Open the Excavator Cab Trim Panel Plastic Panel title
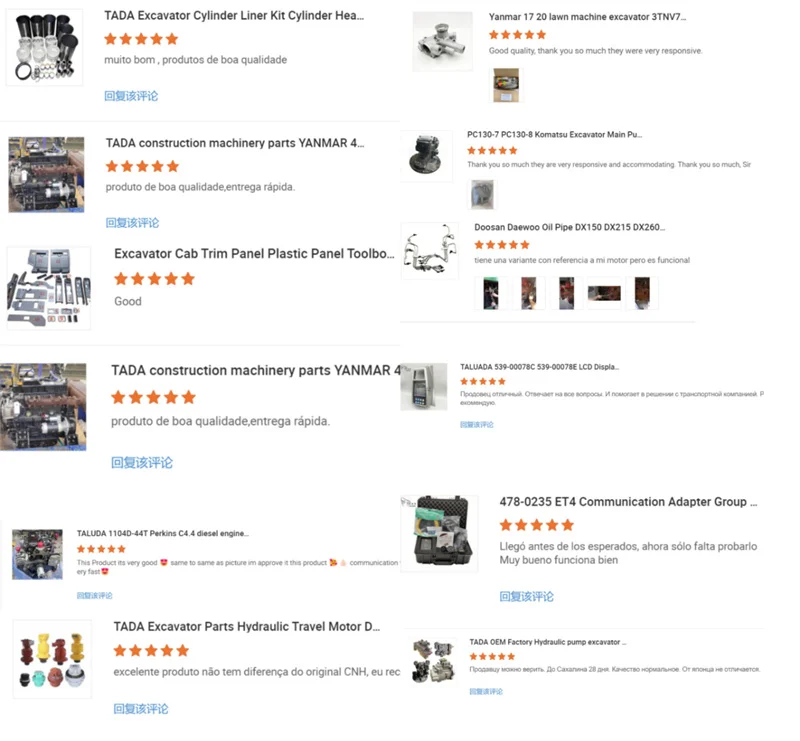This screenshot has height=741, width=800. click(254, 254)
